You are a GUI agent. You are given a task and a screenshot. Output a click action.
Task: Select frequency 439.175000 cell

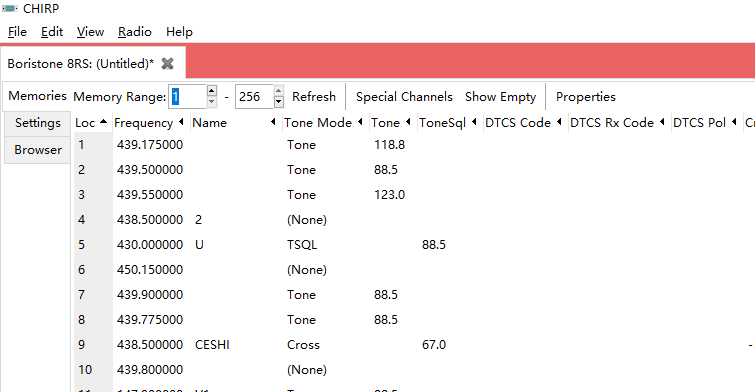(x=150, y=144)
